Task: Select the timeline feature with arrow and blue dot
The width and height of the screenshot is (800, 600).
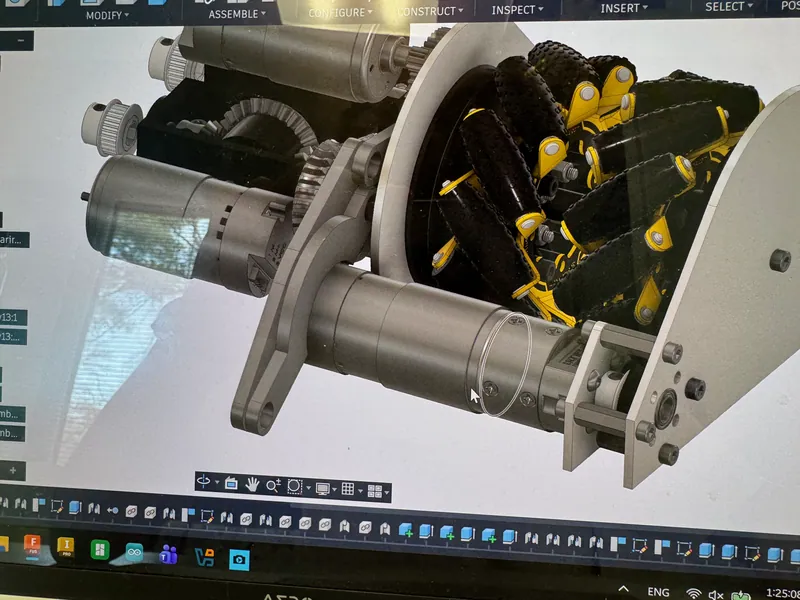Action: tap(112, 510)
